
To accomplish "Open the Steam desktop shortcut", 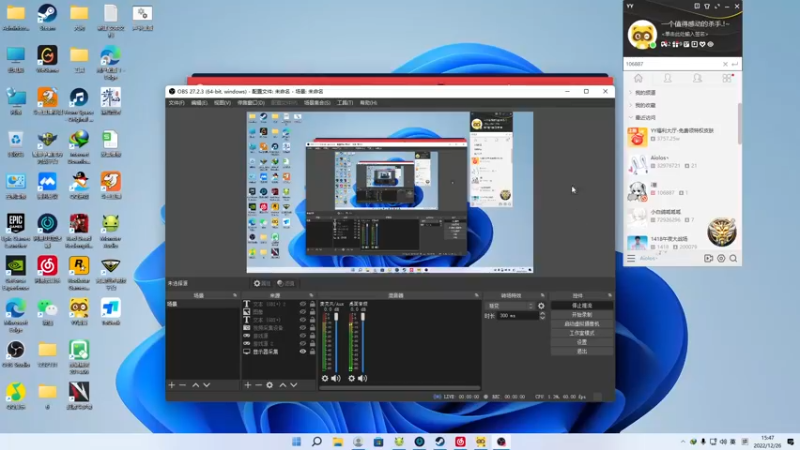I will 47,17.
